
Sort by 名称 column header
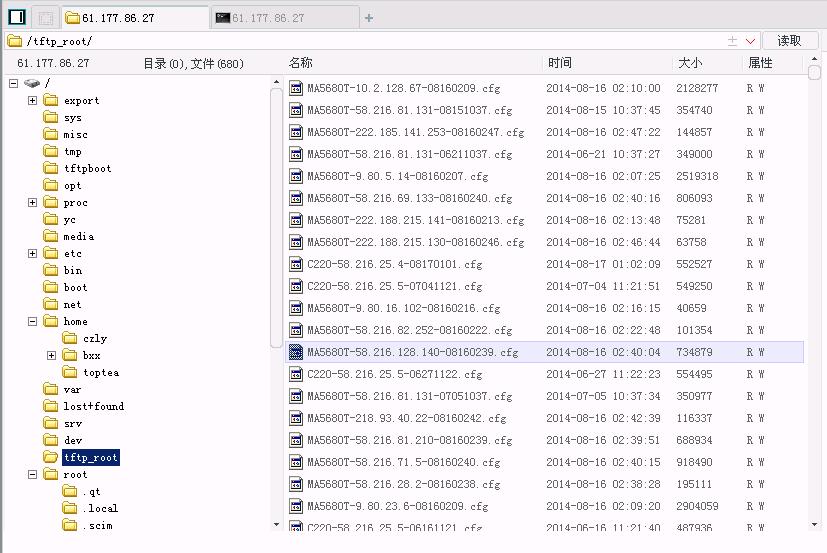pyautogui.click(x=301, y=63)
